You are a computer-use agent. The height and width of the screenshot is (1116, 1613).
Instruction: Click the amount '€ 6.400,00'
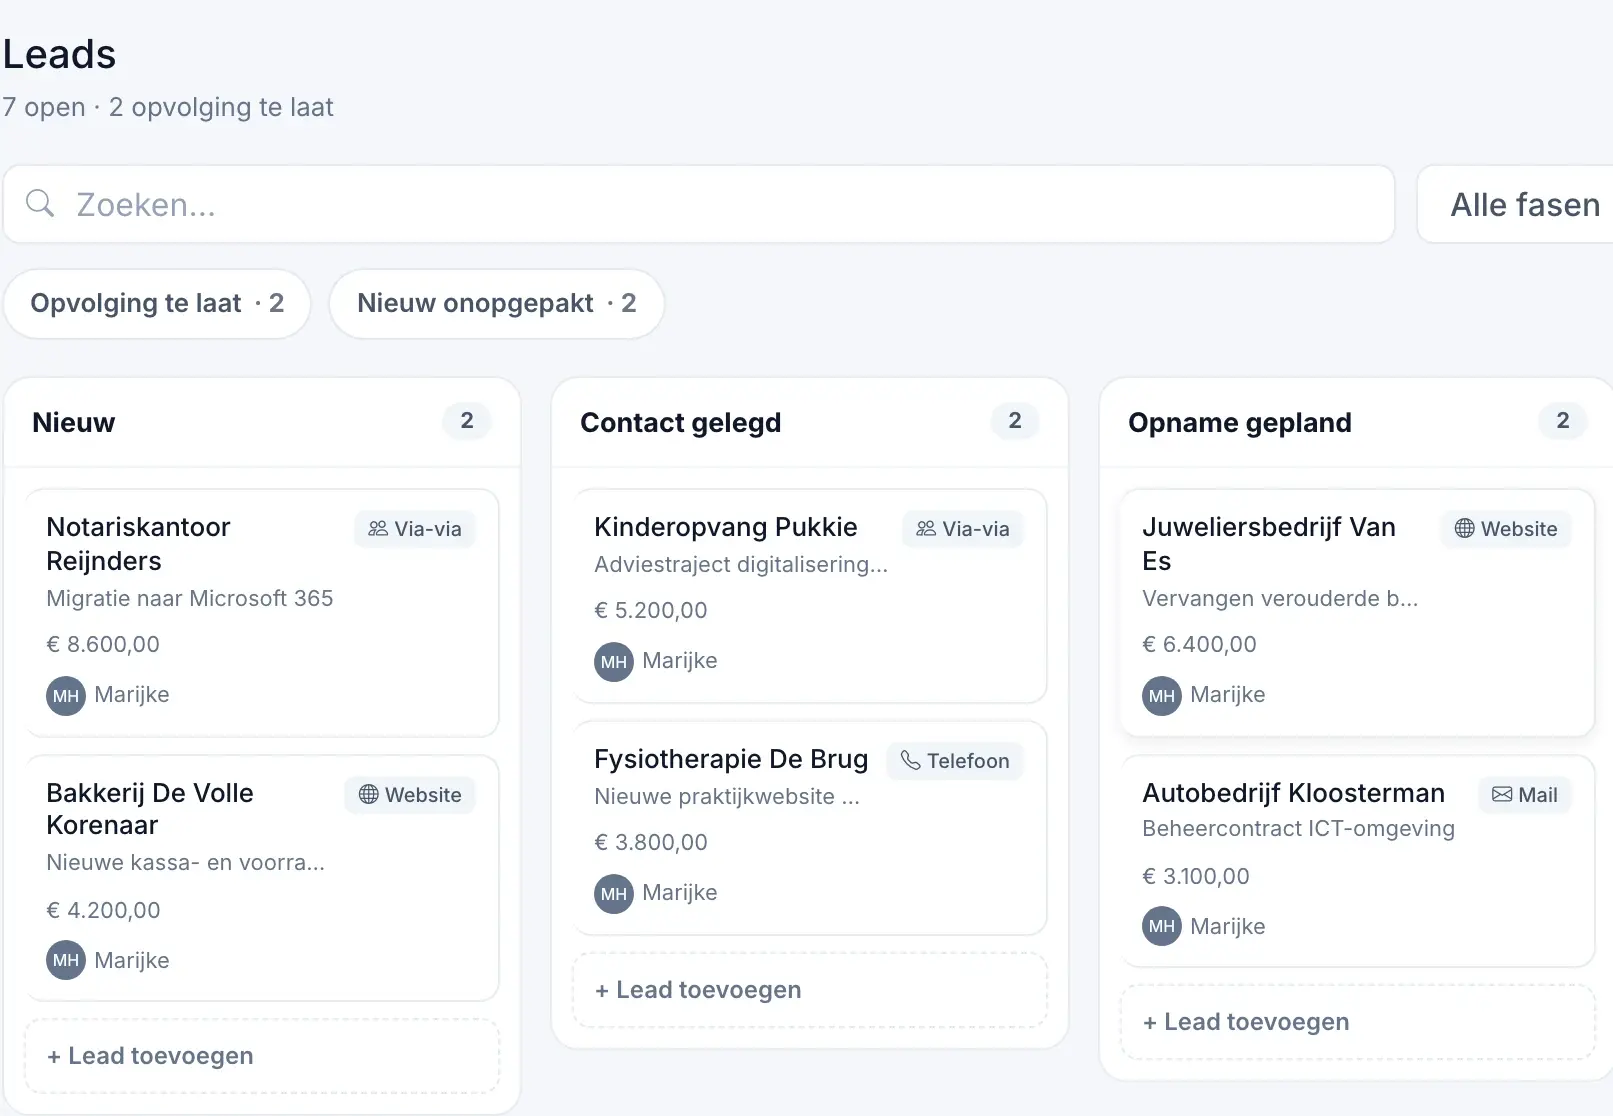(x=1199, y=644)
